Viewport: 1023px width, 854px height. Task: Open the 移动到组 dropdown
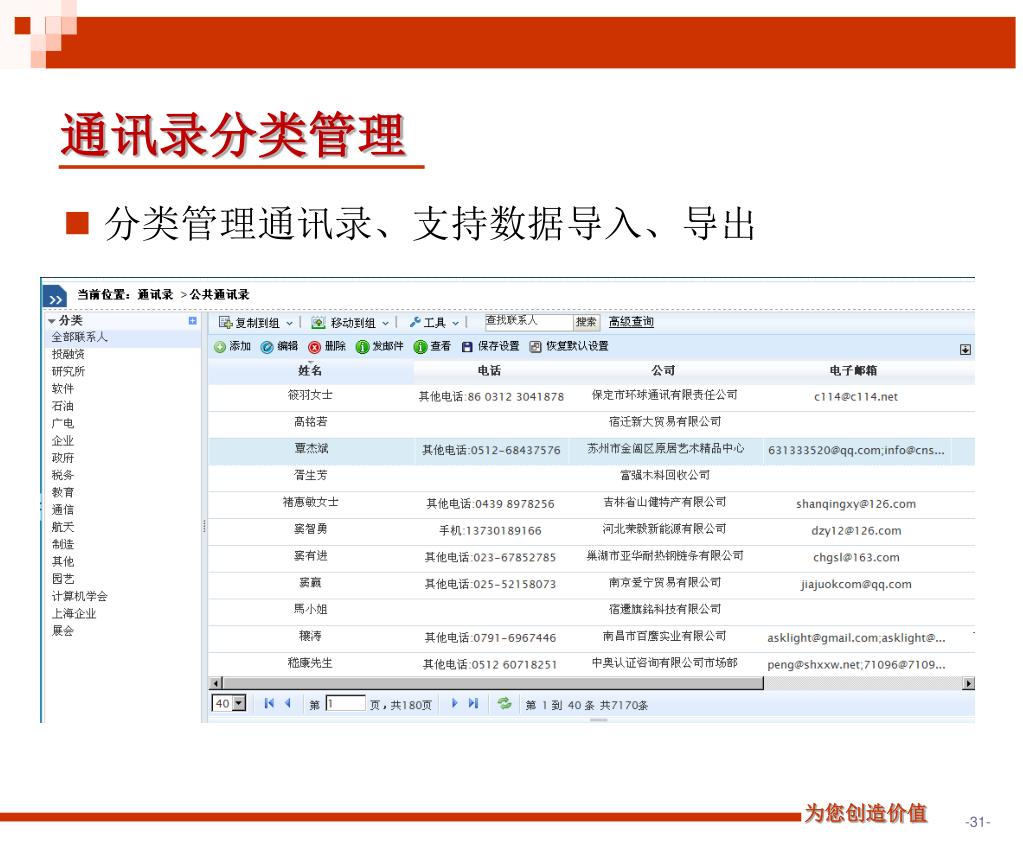[x=385, y=323]
